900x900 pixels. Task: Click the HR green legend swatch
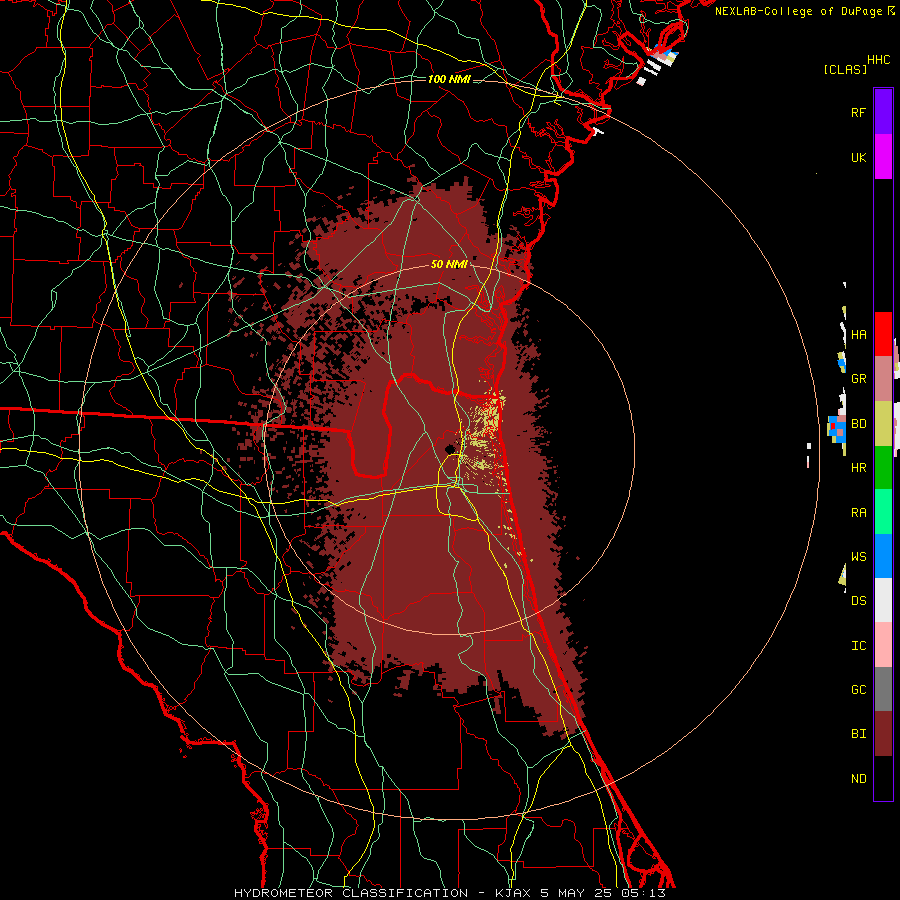[x=883, y=468]
